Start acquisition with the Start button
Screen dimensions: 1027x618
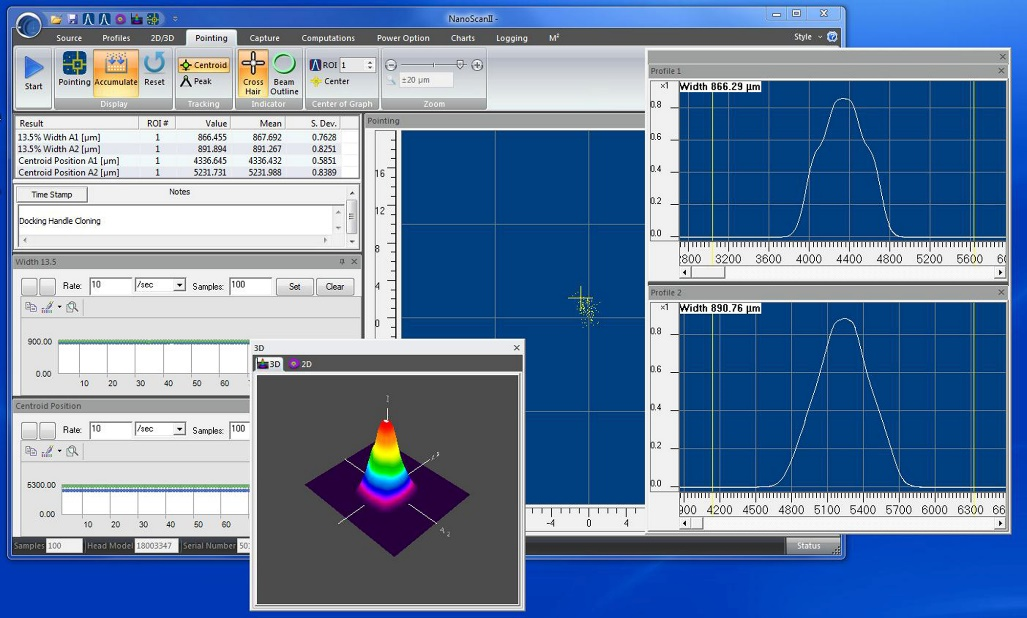[x=33, y=73]
